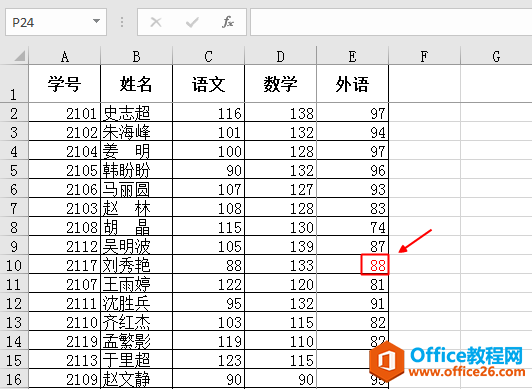Viewport: 532px width, 389px height.
Task: Click the student ID 2109 cell
Action: (64, 378)
